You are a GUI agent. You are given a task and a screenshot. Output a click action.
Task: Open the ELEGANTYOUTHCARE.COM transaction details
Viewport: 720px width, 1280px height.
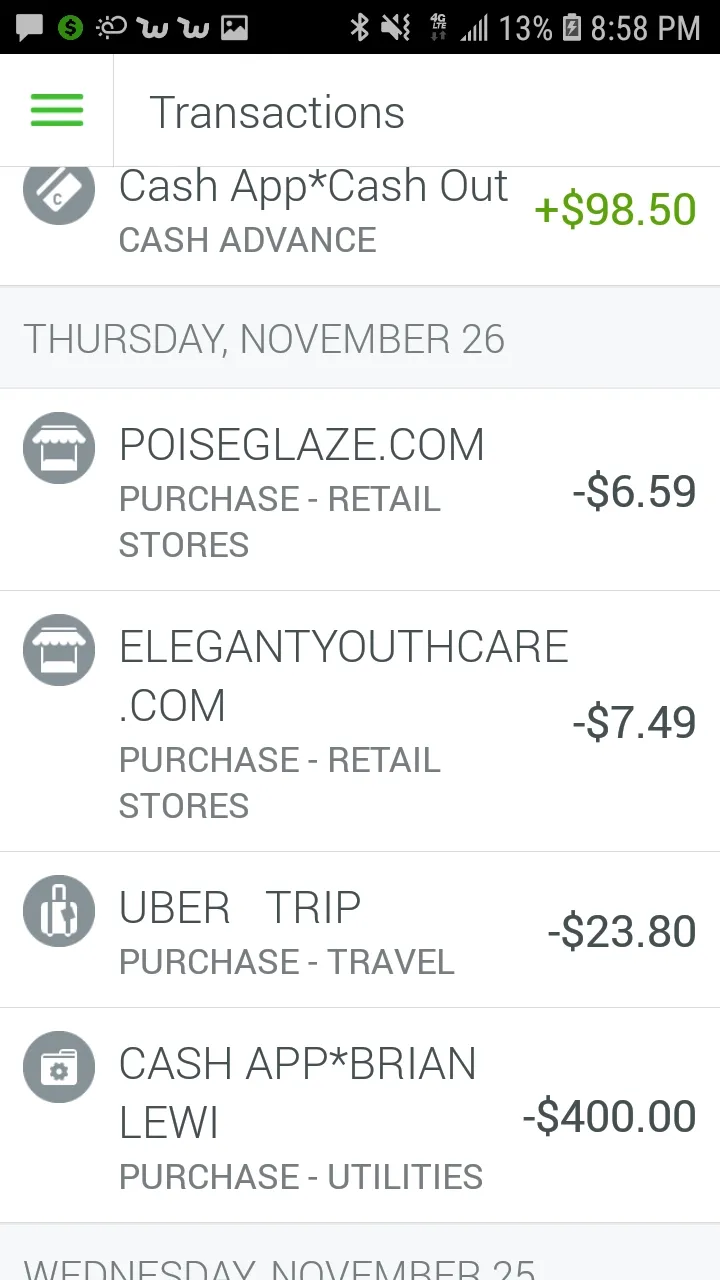pyautogui.click(x=360, y=722)
